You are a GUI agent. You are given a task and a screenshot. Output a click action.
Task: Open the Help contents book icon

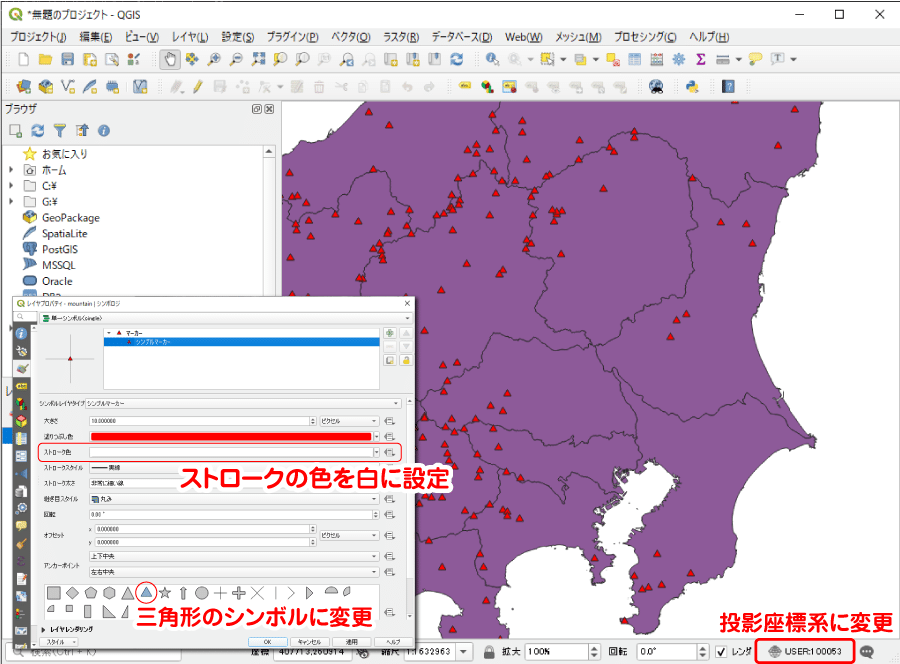pos(728,87)
